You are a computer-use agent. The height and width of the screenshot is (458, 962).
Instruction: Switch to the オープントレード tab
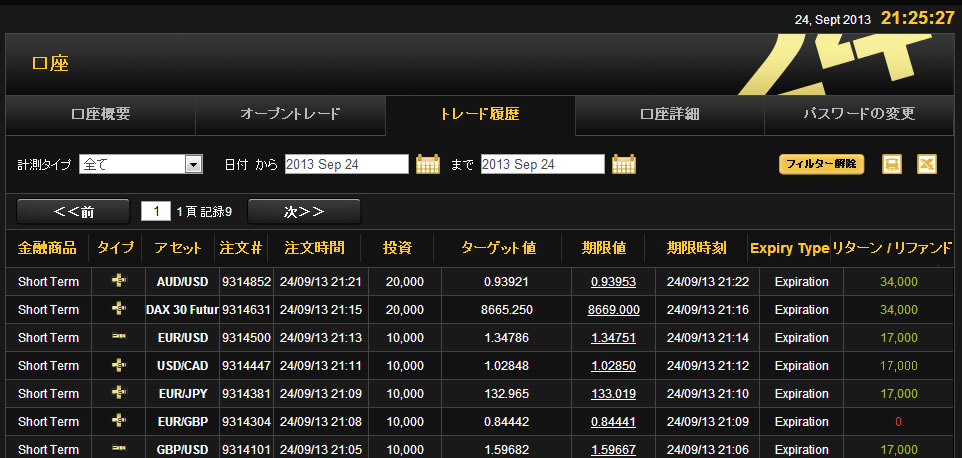[x=290, y=115]
